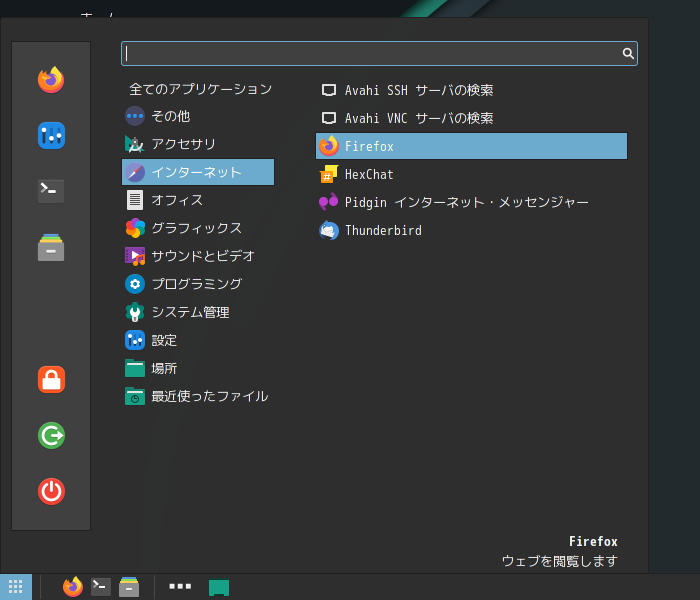Open the サウンドとビデオ category

point(198,256)
